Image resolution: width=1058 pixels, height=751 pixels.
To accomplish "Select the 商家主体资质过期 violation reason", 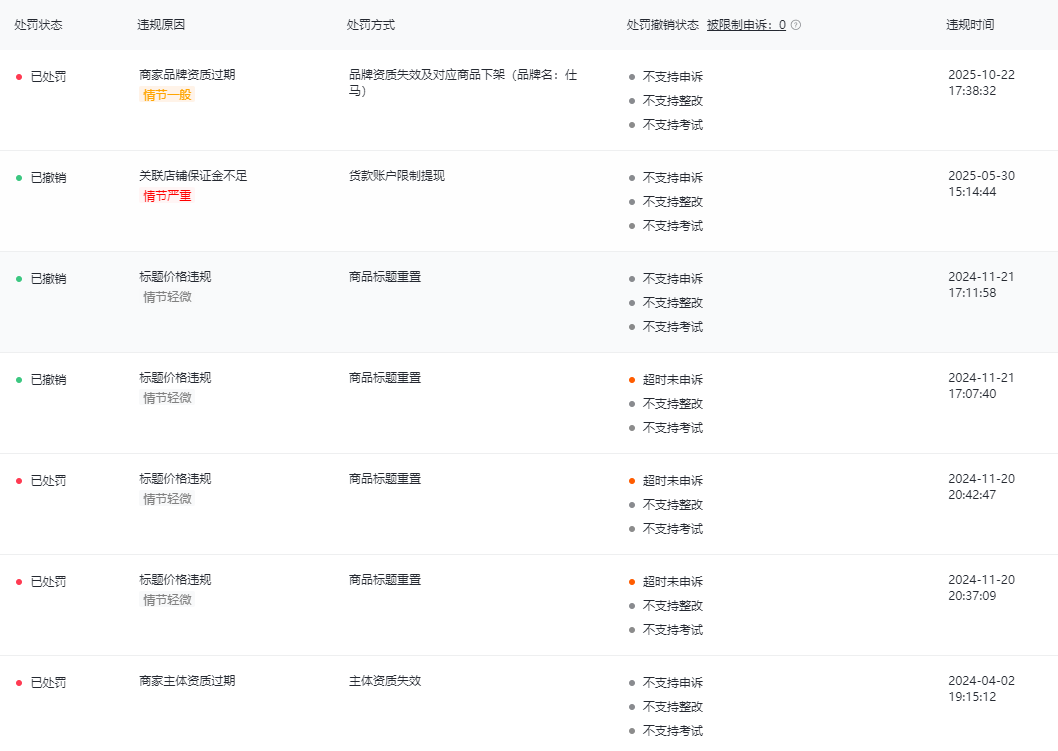I will [x=187, y=681].
